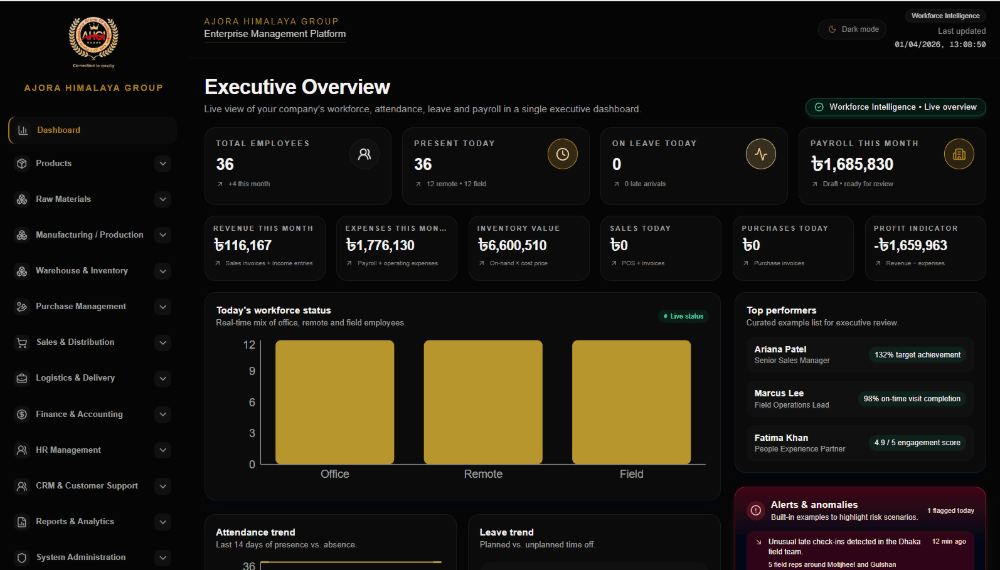Click the '1 flagged today' text

tap(950, 511)
